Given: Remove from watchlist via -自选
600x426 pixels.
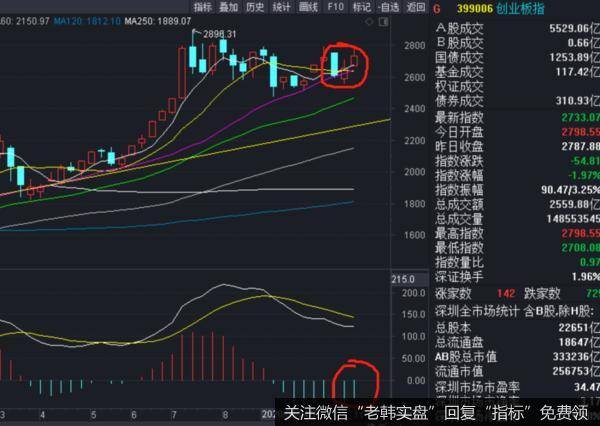Looking at the screenshot, I should [388, 7].
